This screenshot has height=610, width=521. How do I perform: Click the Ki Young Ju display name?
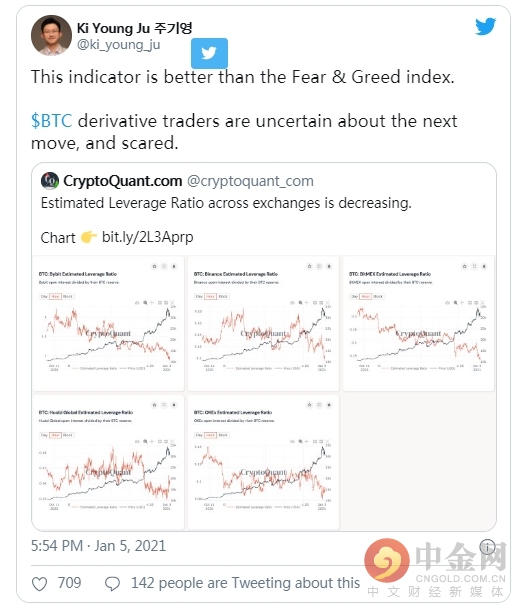pos(134,28)
